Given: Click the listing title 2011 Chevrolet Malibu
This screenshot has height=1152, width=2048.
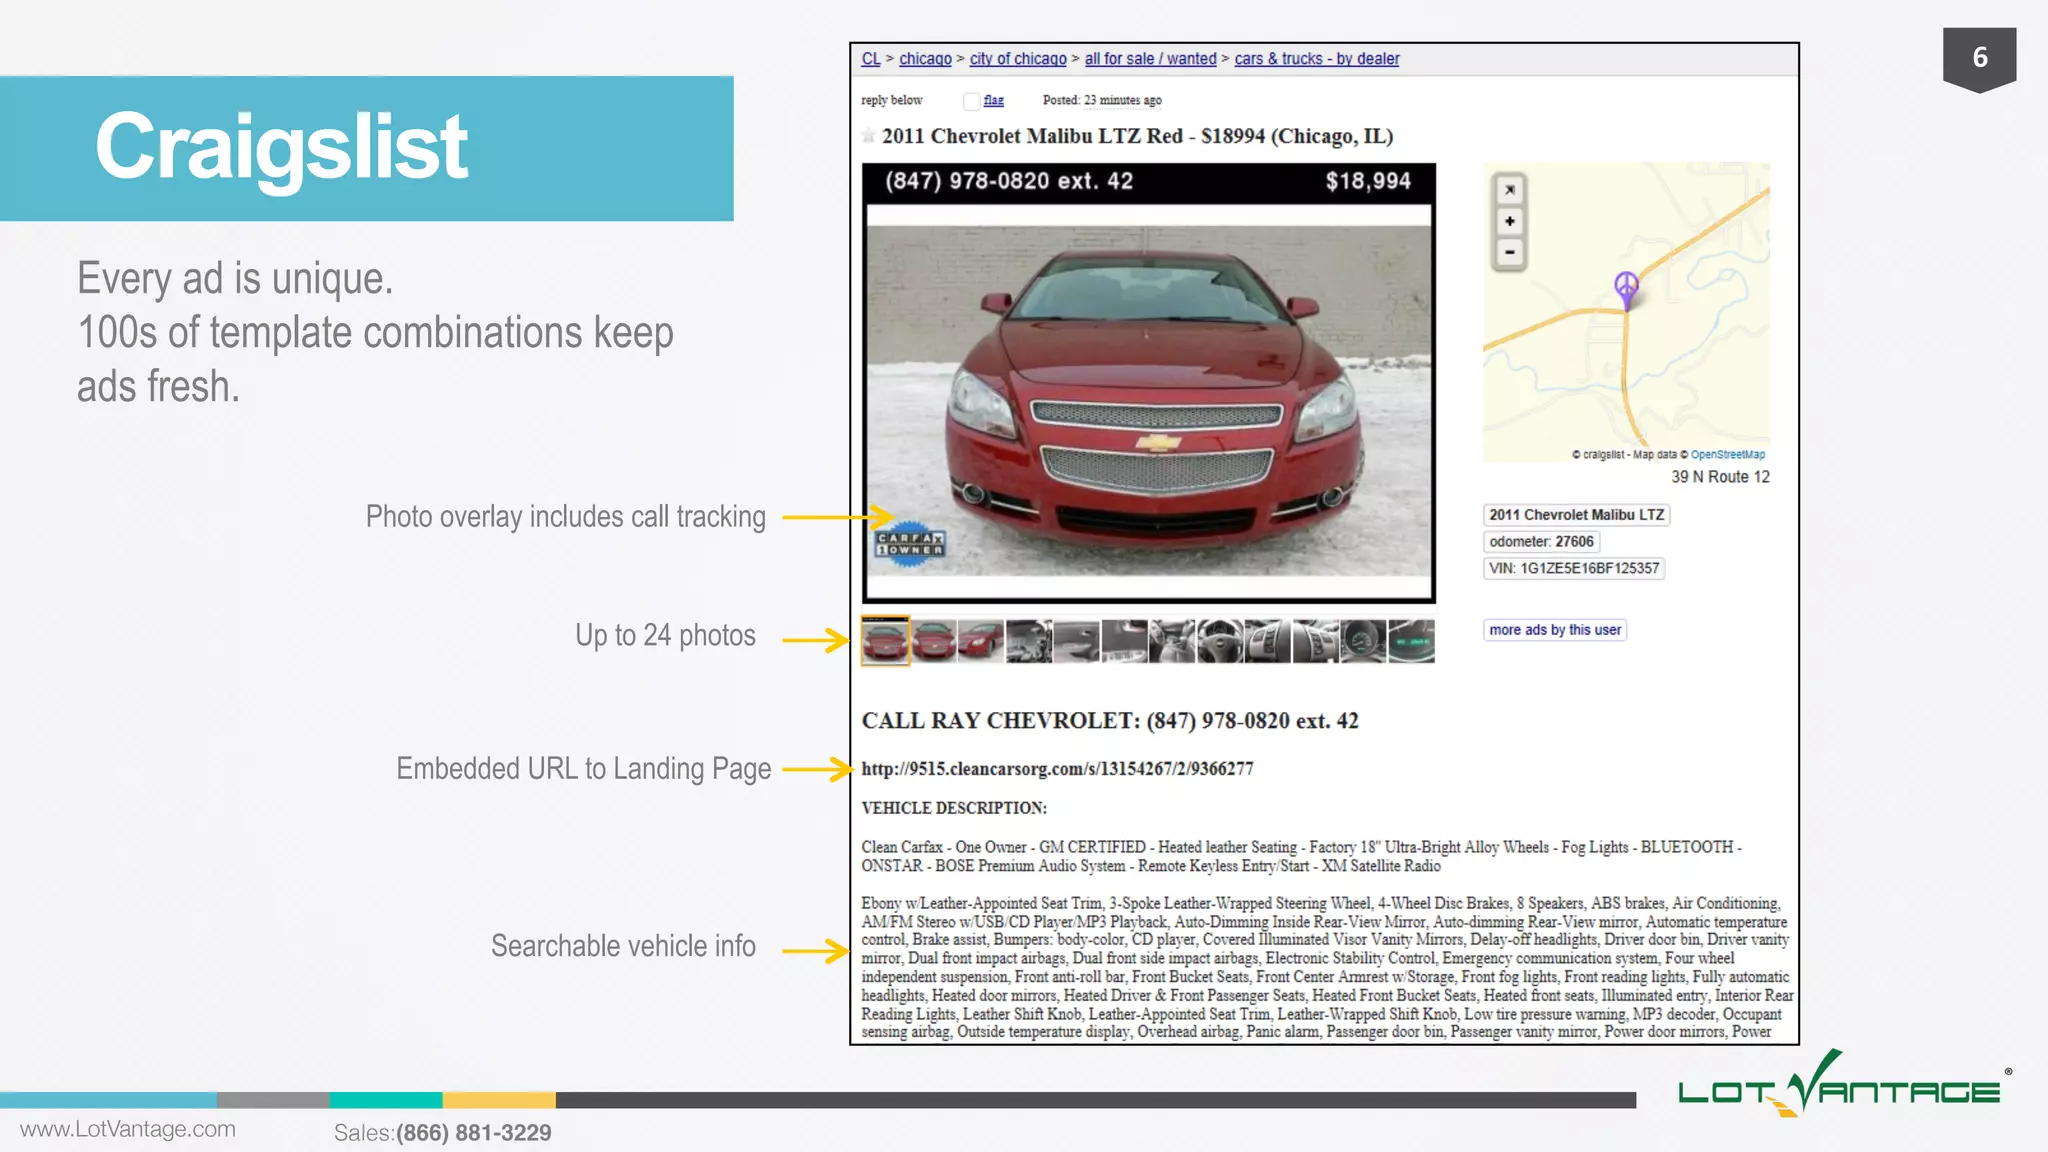Looking at the screenshot, I should click(x=1137, y=136).
